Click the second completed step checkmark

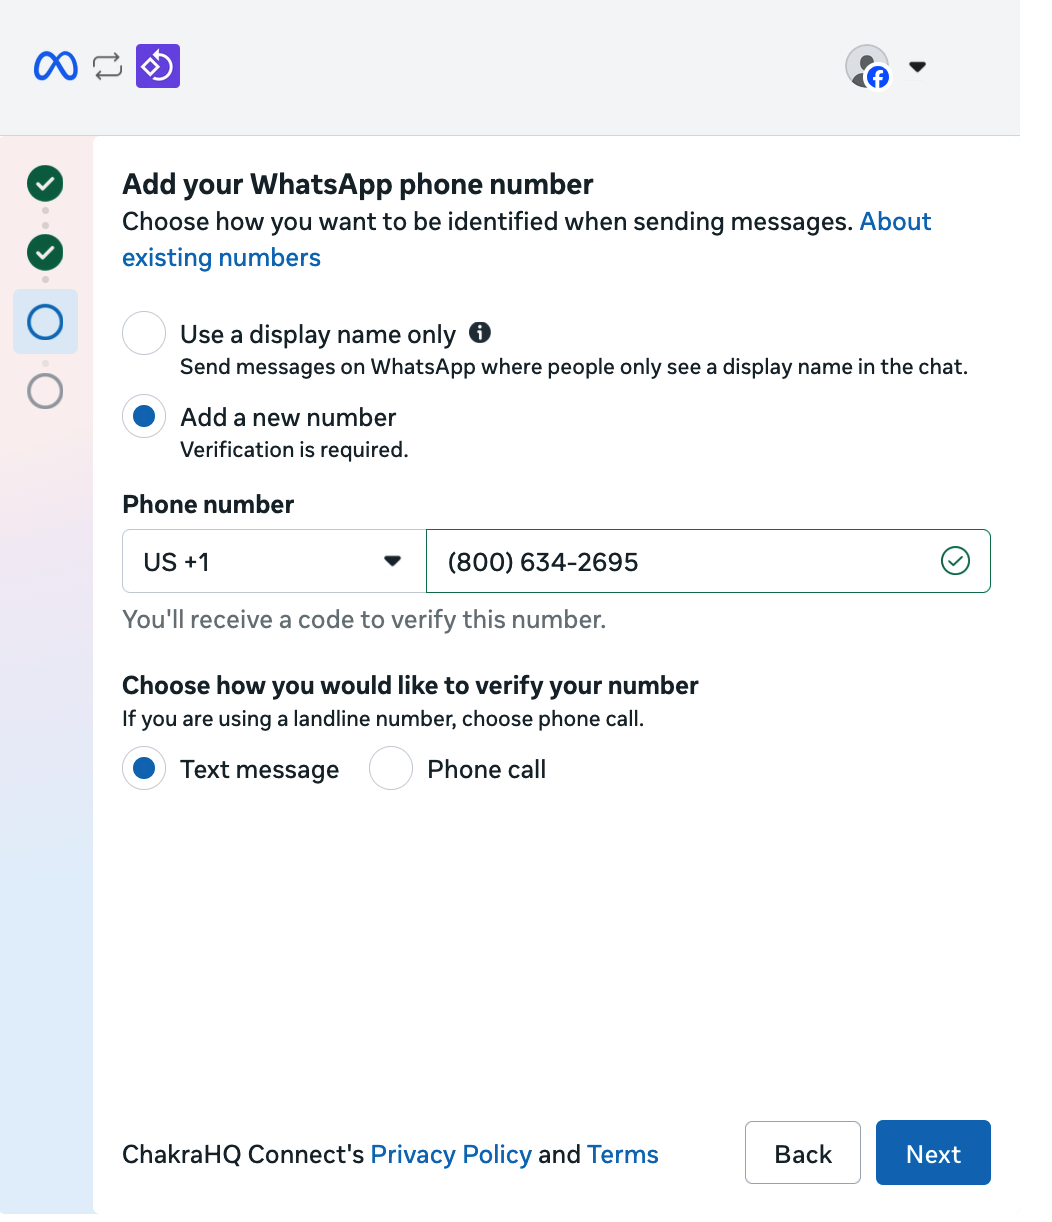[x=45, y=253]
